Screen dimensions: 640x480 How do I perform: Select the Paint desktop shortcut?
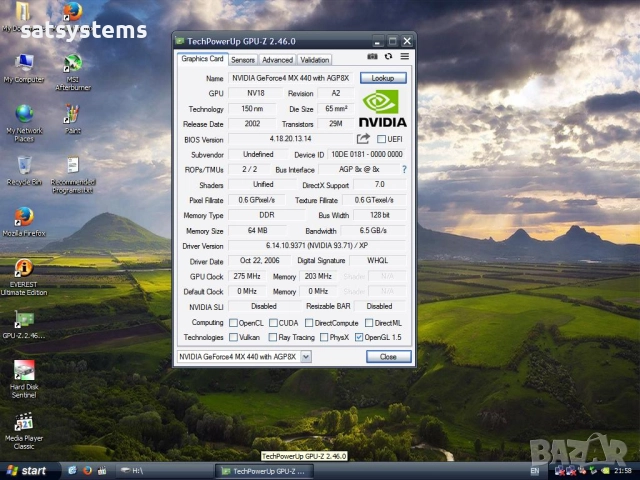(x=73, y=119)
